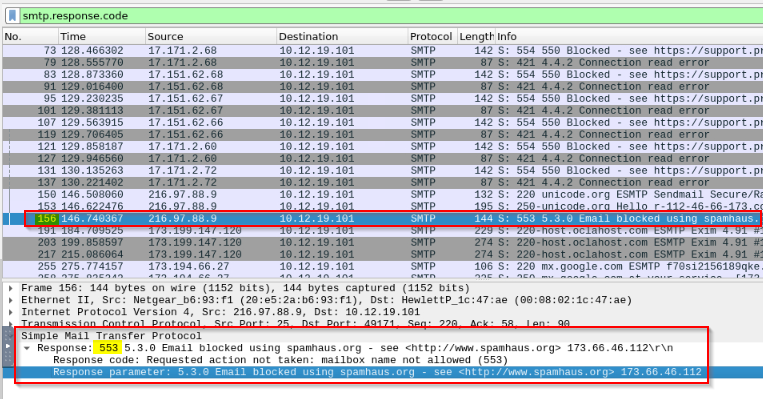Collapse the Response: 553 tree node
The height and width of the screenshot is (399, 763).
tap(27, 348)
